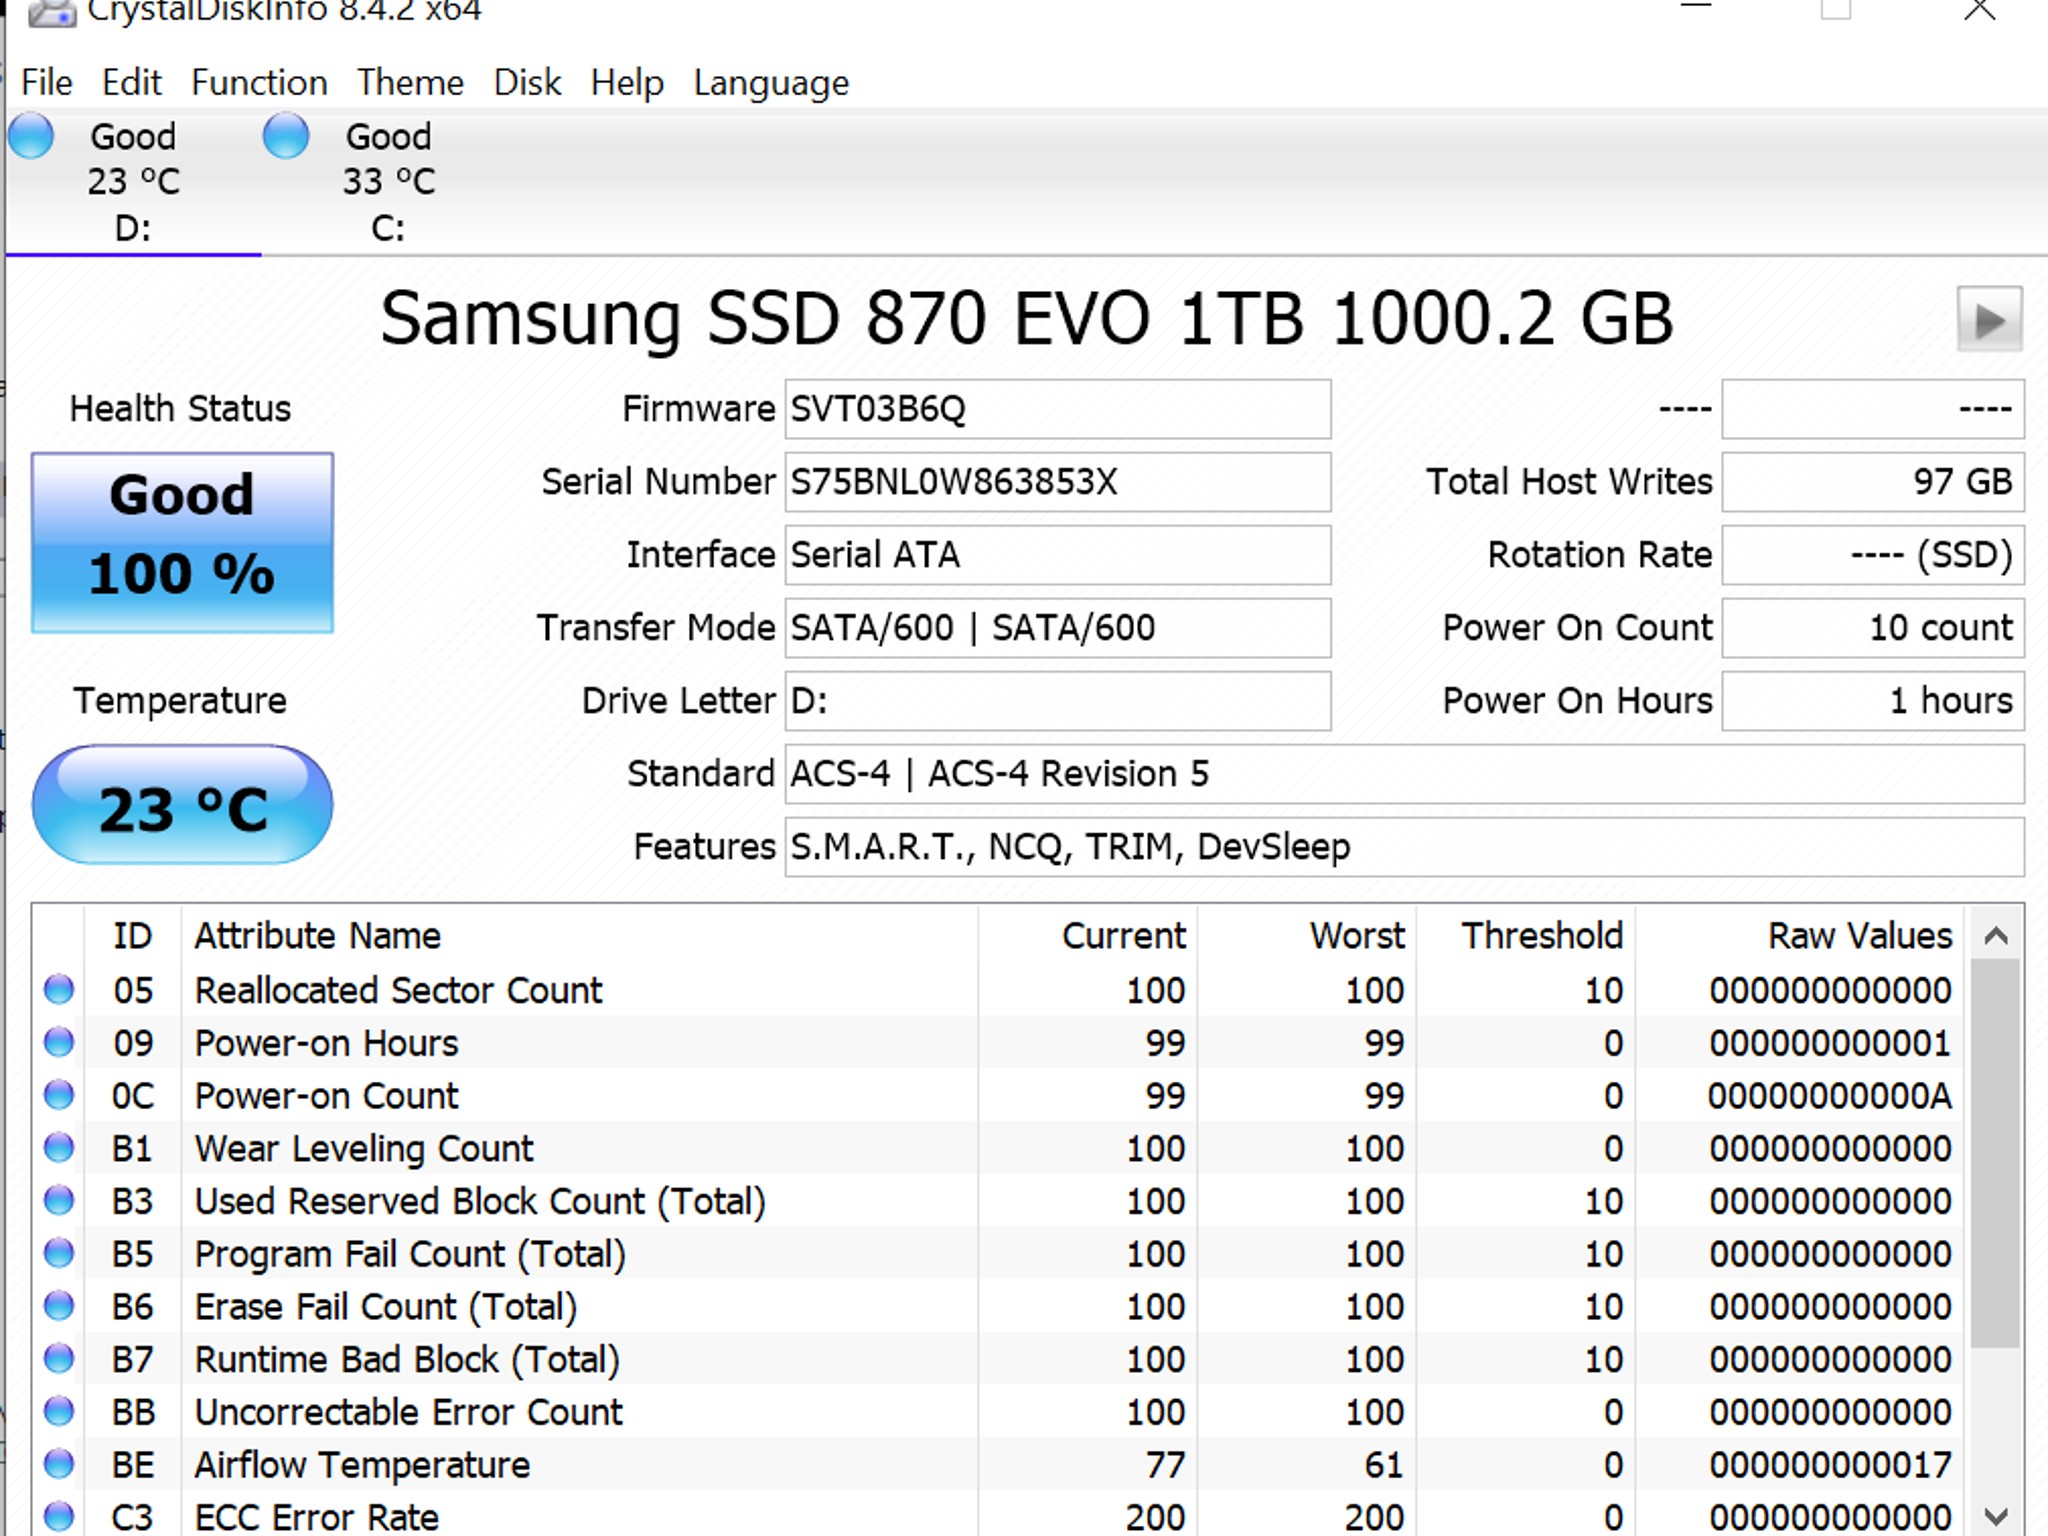The image size is (2048, 1536).
Task: Open the Theme menu
Action: 410,82
